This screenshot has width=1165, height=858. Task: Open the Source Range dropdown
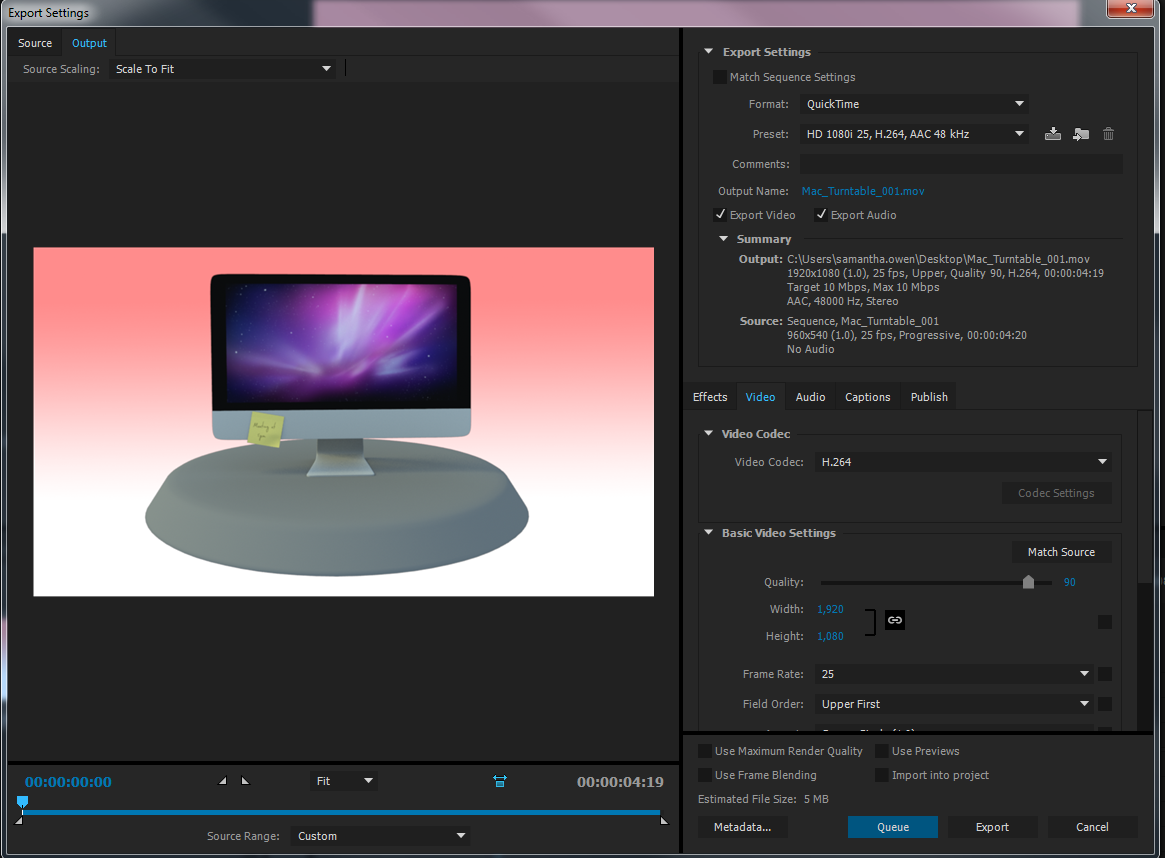pos(380,835)
